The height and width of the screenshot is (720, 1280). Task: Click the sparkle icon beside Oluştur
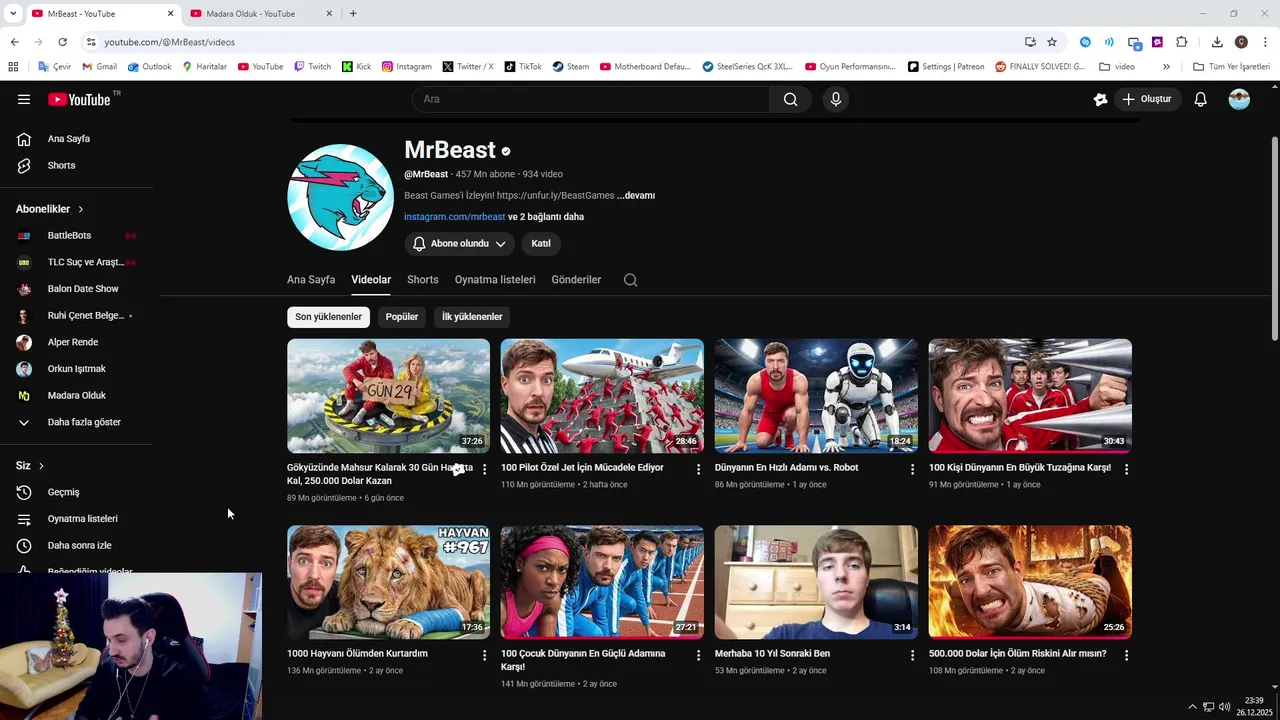1100,99
